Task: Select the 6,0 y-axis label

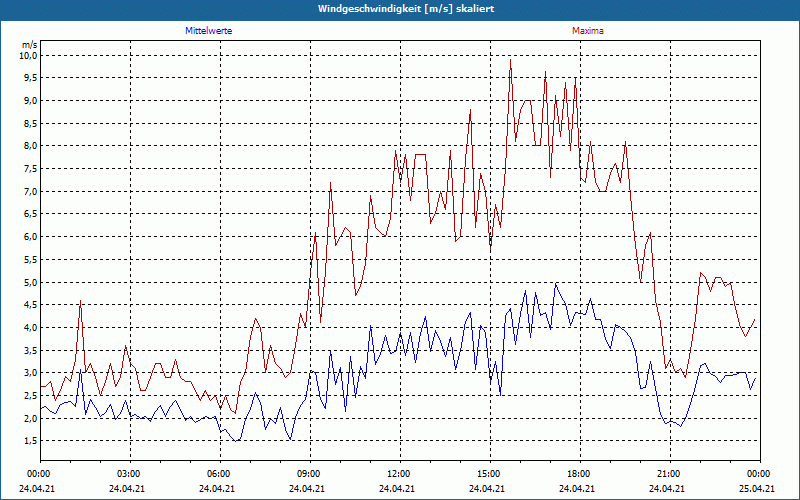Action: [31, 237]
